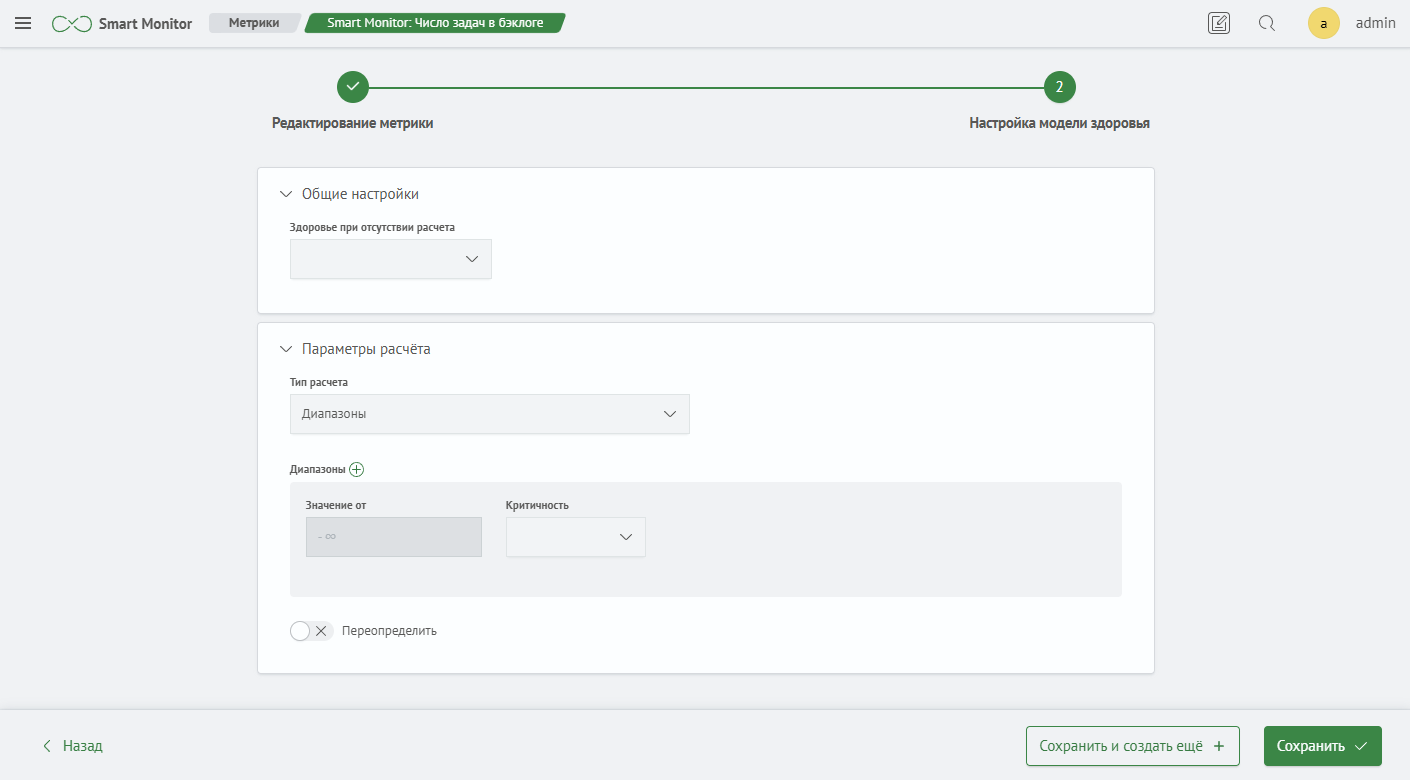Toggle the Переопределить switch
The image size is (1410, 780).
311,631
